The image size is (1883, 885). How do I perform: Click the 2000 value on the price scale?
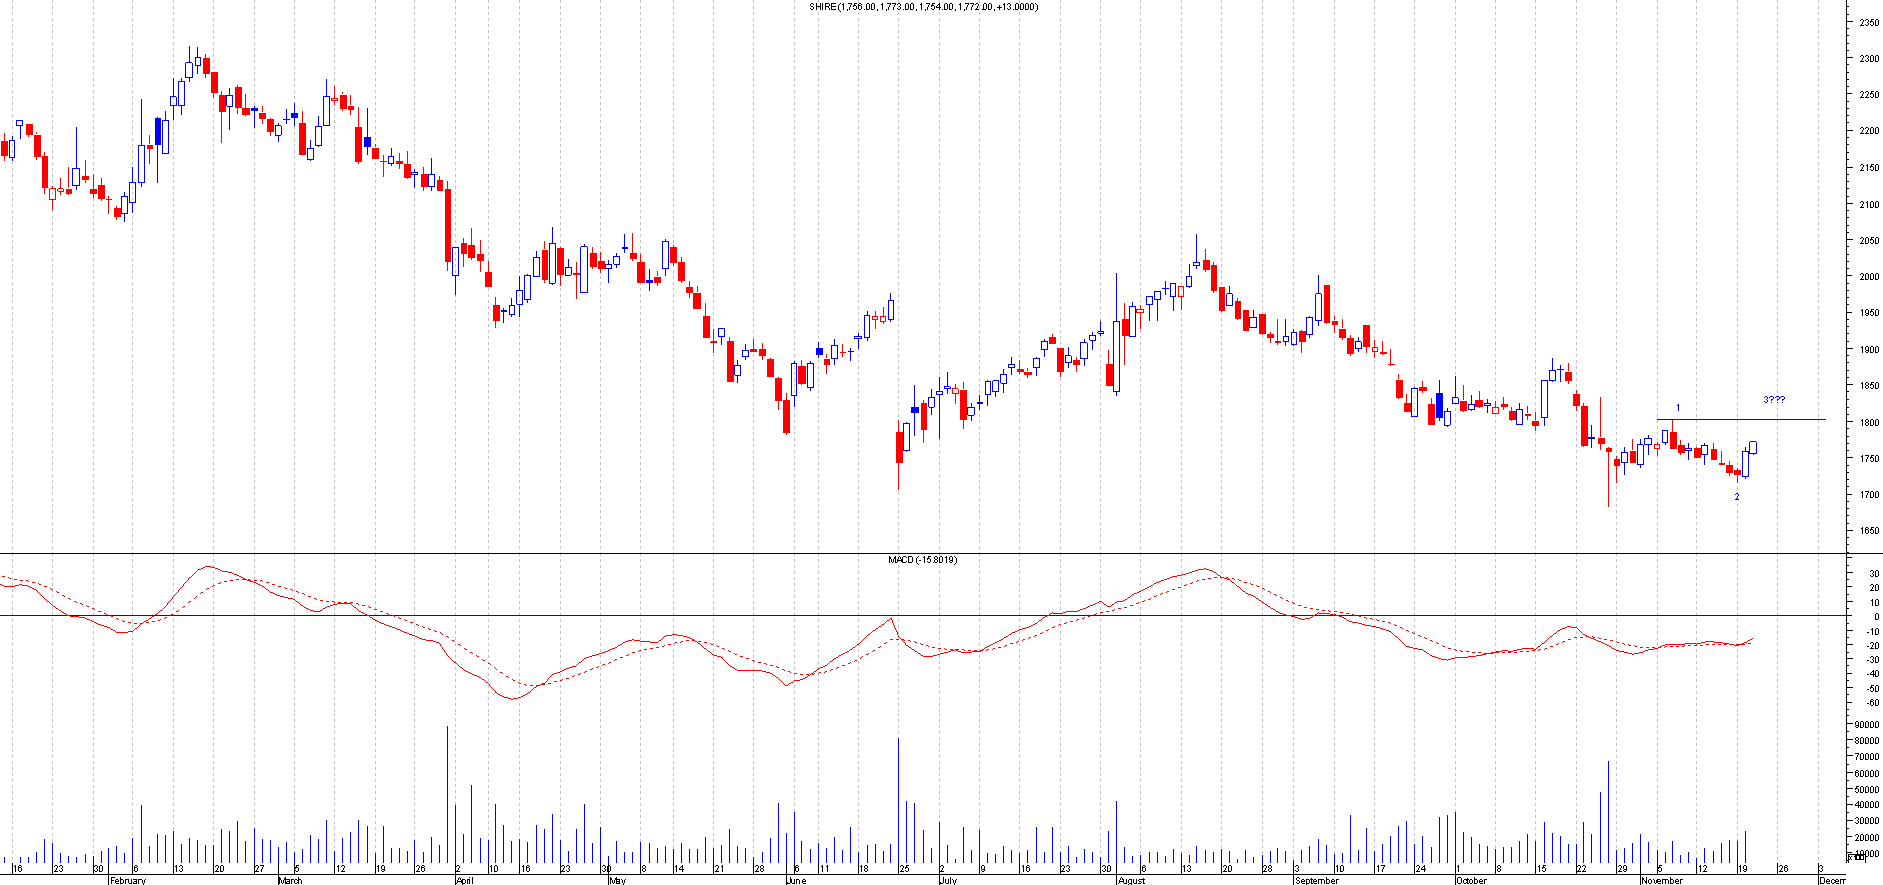(1868, 277)
